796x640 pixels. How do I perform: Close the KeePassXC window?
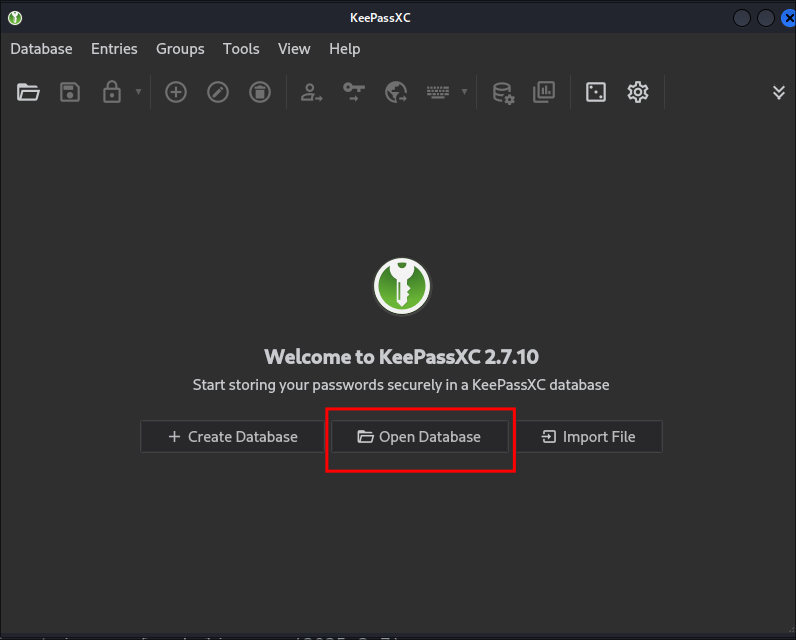point(788,18)
